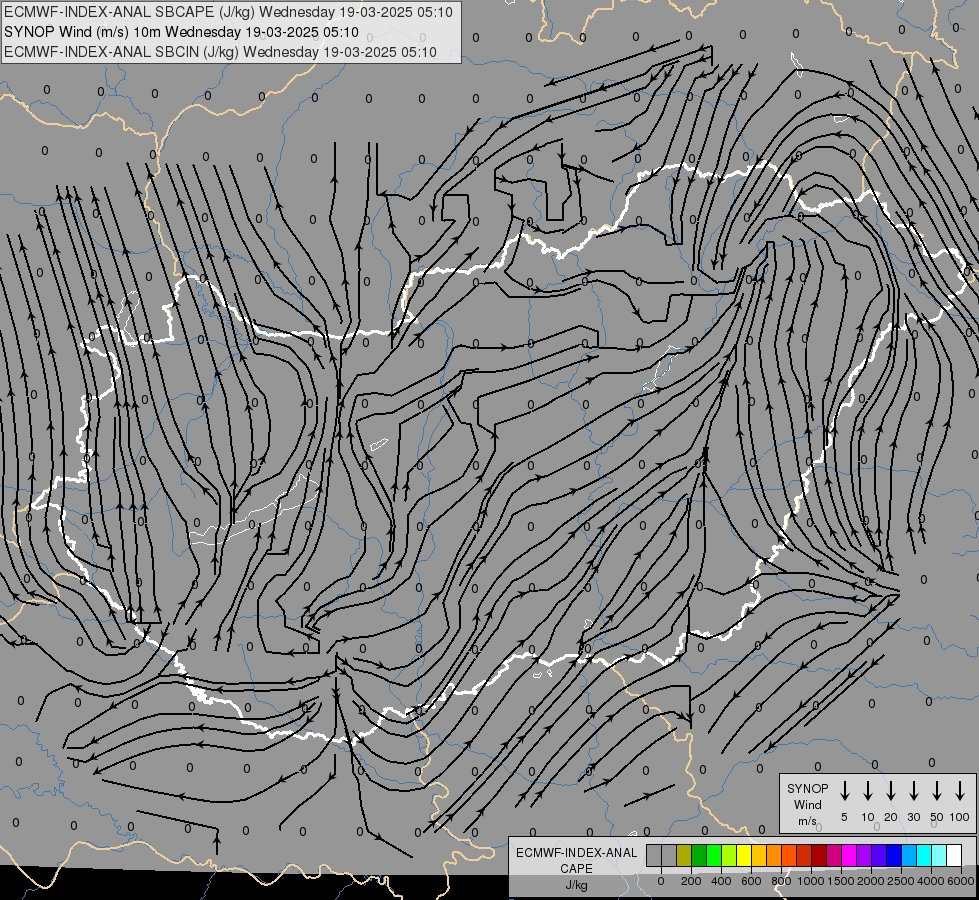The height and width of the screenshot is (900, 979).
Task: Pick the red swatch left of 1000 tick
Action: click(x=804, y=855)
